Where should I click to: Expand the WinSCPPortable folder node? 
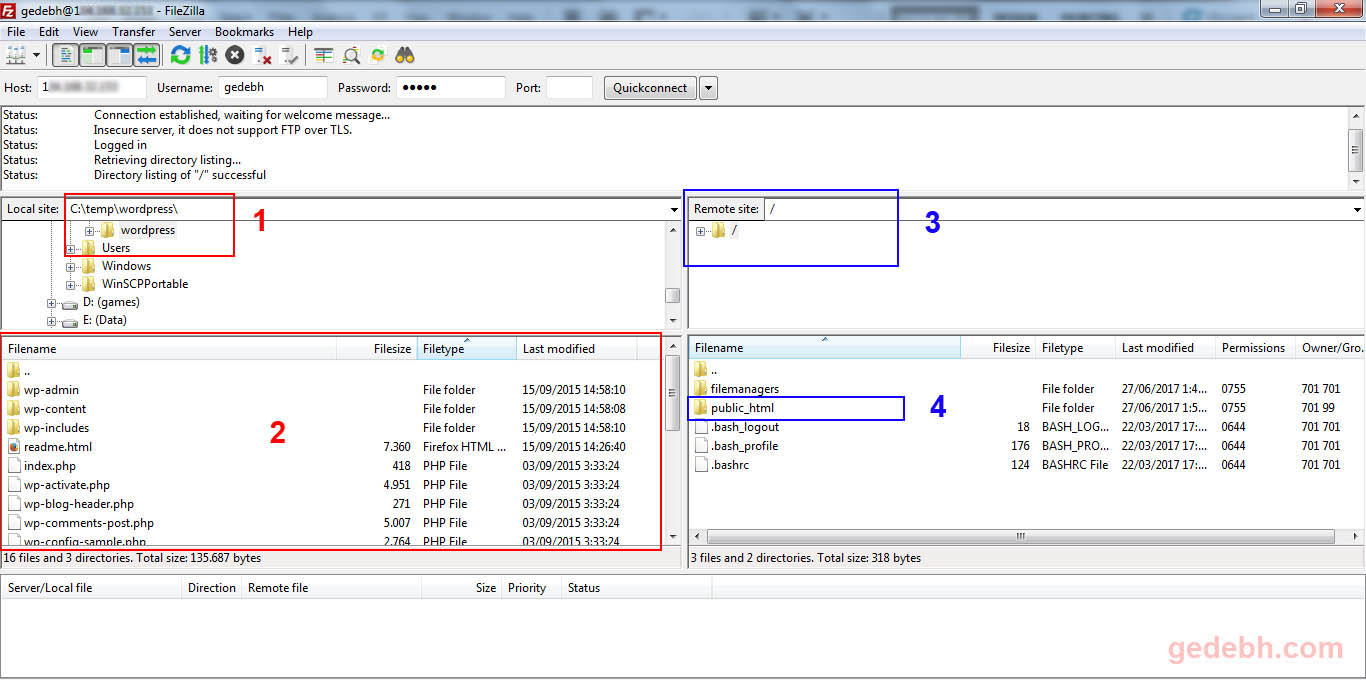coord(71,285)
